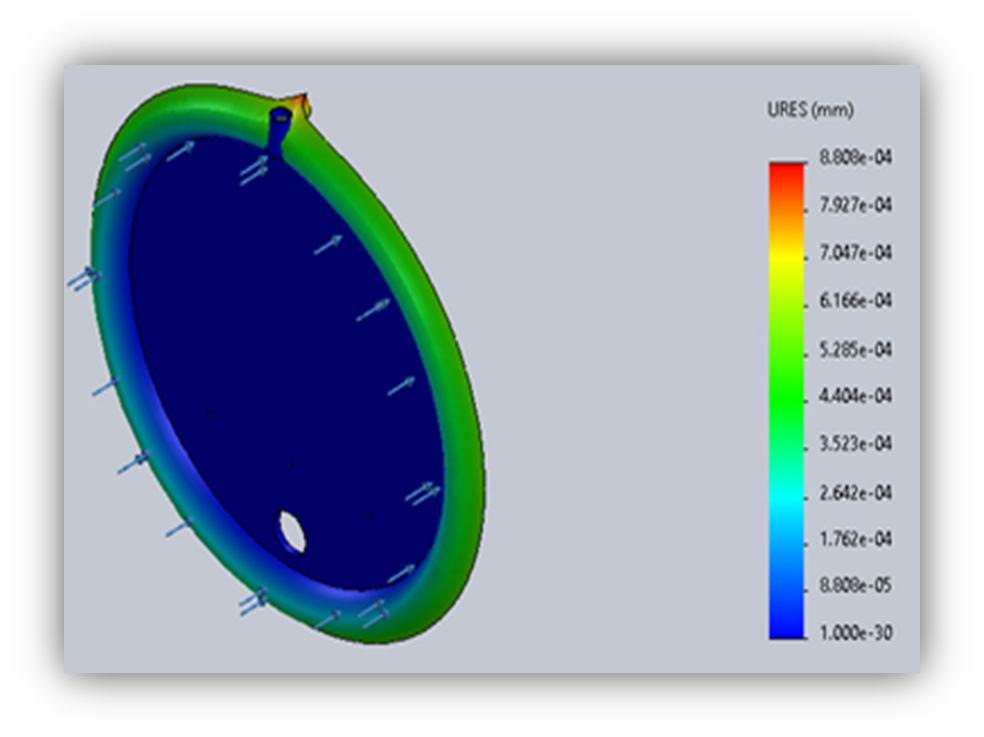Click the 1.000e-30 minimum legend value
Image resolution: width=984 pixels, height=737 pixels.
tap(855, 632)
